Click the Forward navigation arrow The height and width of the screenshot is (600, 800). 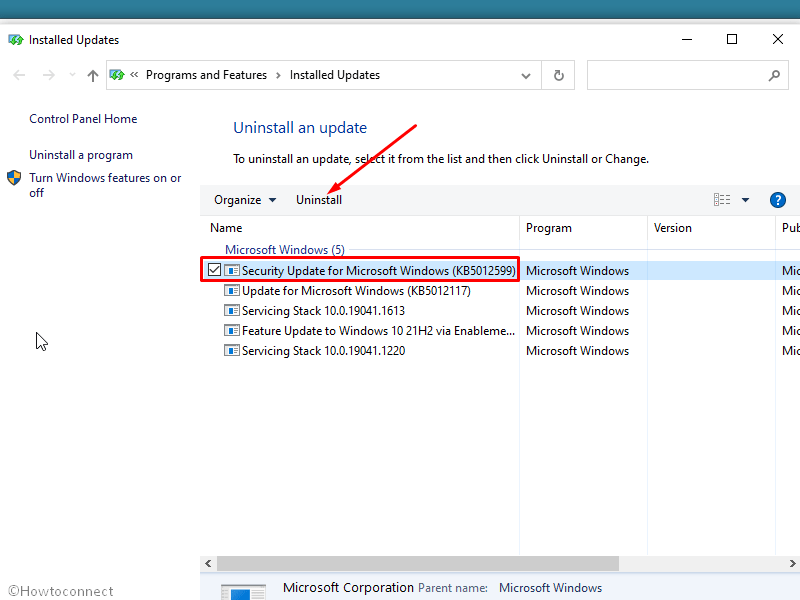pyautogui.click(x=48, y=76)
